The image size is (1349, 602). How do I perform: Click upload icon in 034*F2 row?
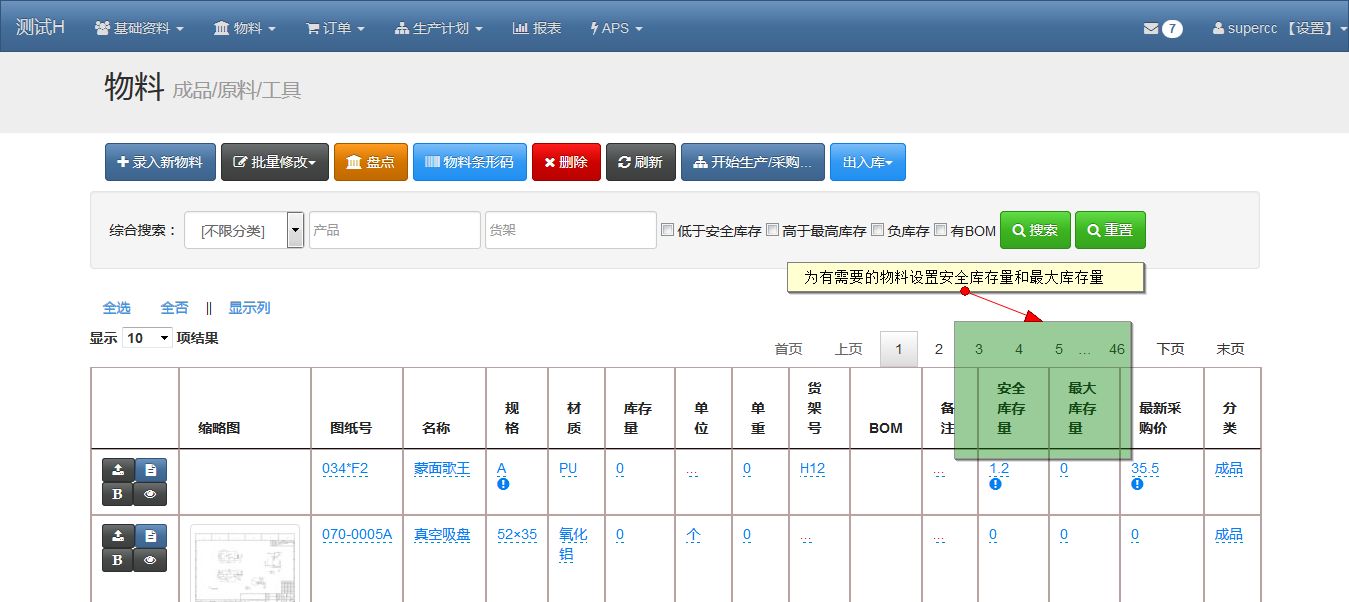point(118,470)
